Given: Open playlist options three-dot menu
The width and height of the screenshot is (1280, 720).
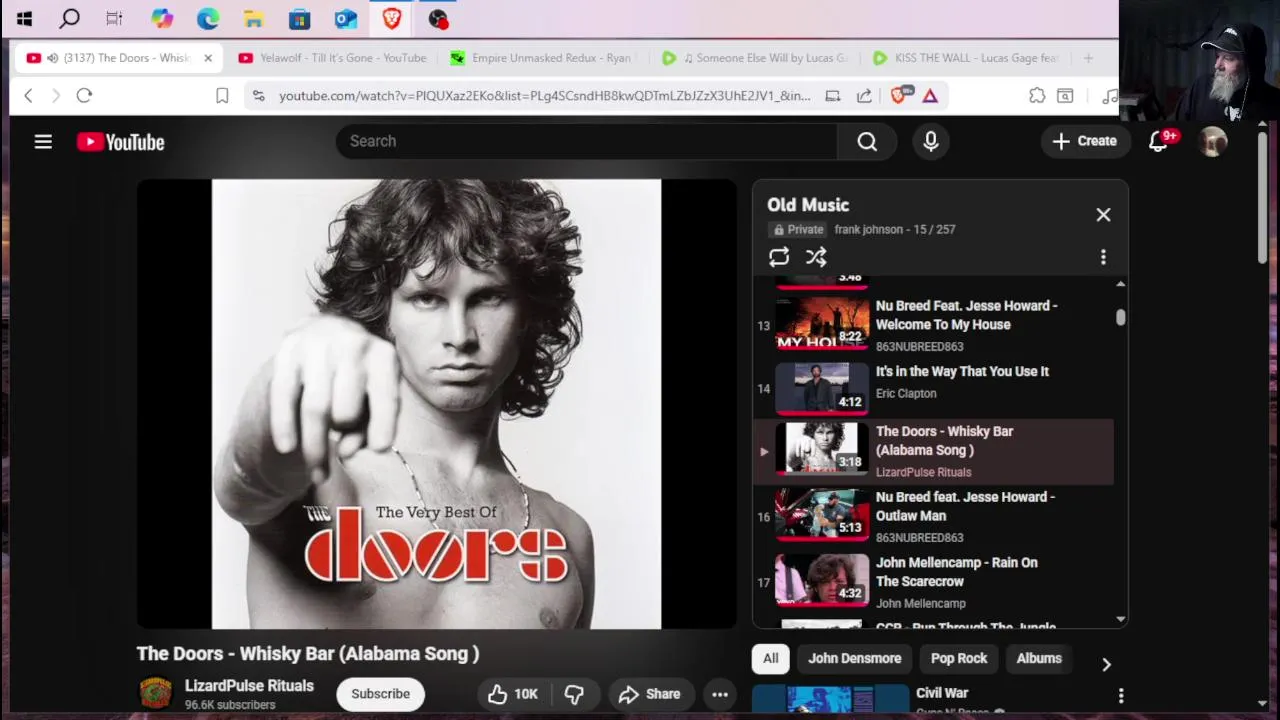Looking at the screenshot, I should click(x=1103, y=257).
